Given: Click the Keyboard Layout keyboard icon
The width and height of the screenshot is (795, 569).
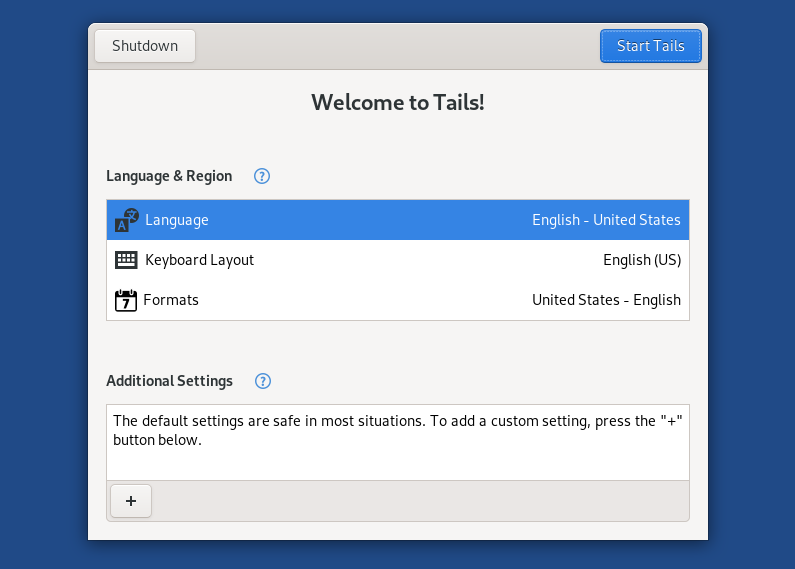Looking at the screenshot, I should coord(126,260).
